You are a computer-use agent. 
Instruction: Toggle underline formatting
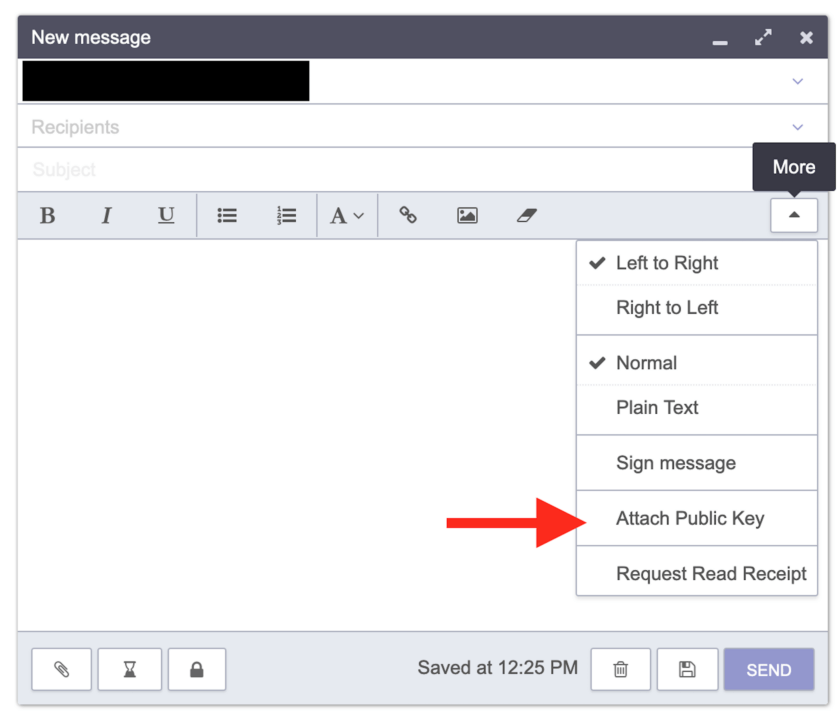pos(166,216)
